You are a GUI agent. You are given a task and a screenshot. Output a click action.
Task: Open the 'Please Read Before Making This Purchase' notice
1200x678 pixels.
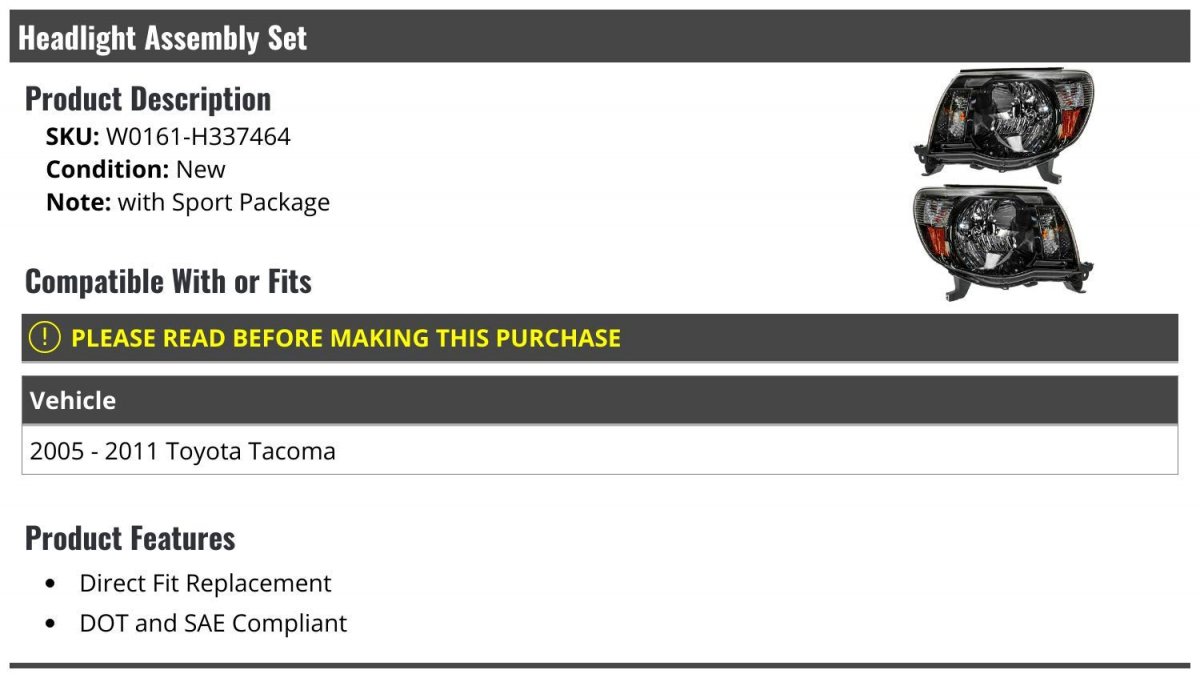point(346,338)
